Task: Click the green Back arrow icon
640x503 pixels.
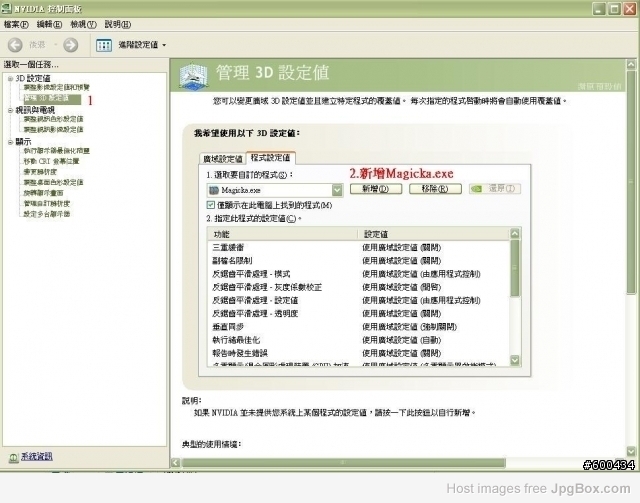Action: pos(15,45)
